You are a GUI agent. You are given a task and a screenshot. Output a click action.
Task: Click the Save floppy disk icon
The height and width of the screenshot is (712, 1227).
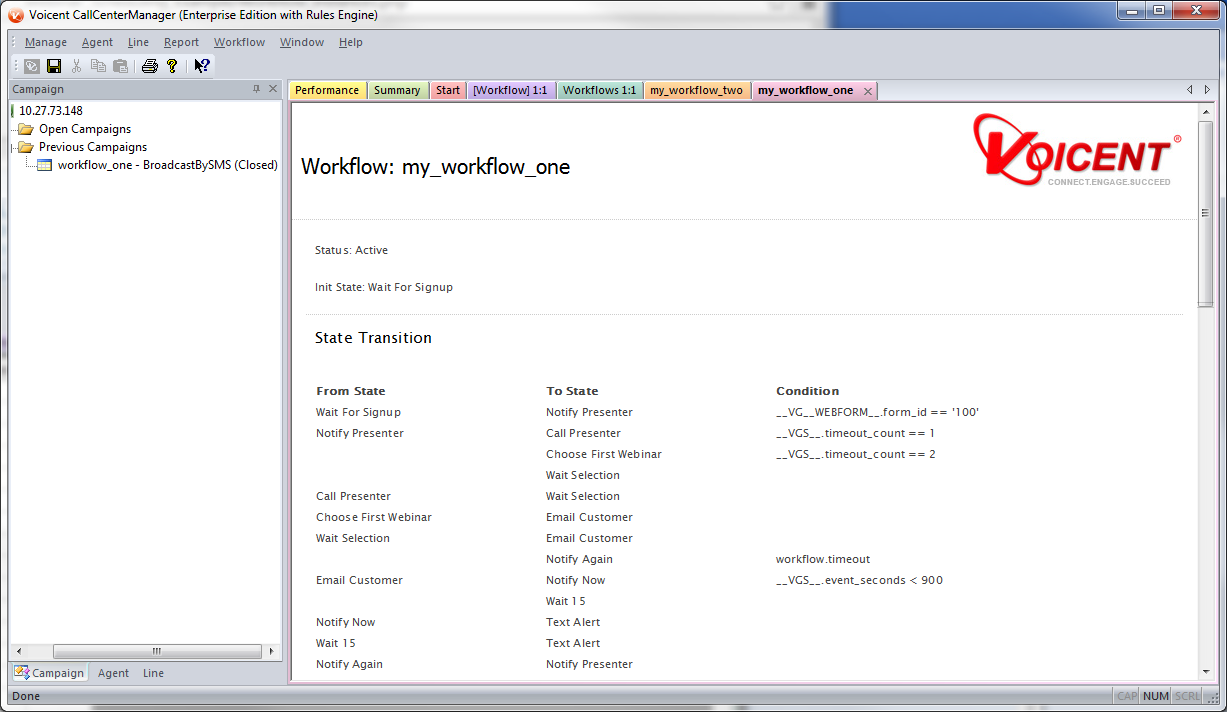[x=54, y=66]
